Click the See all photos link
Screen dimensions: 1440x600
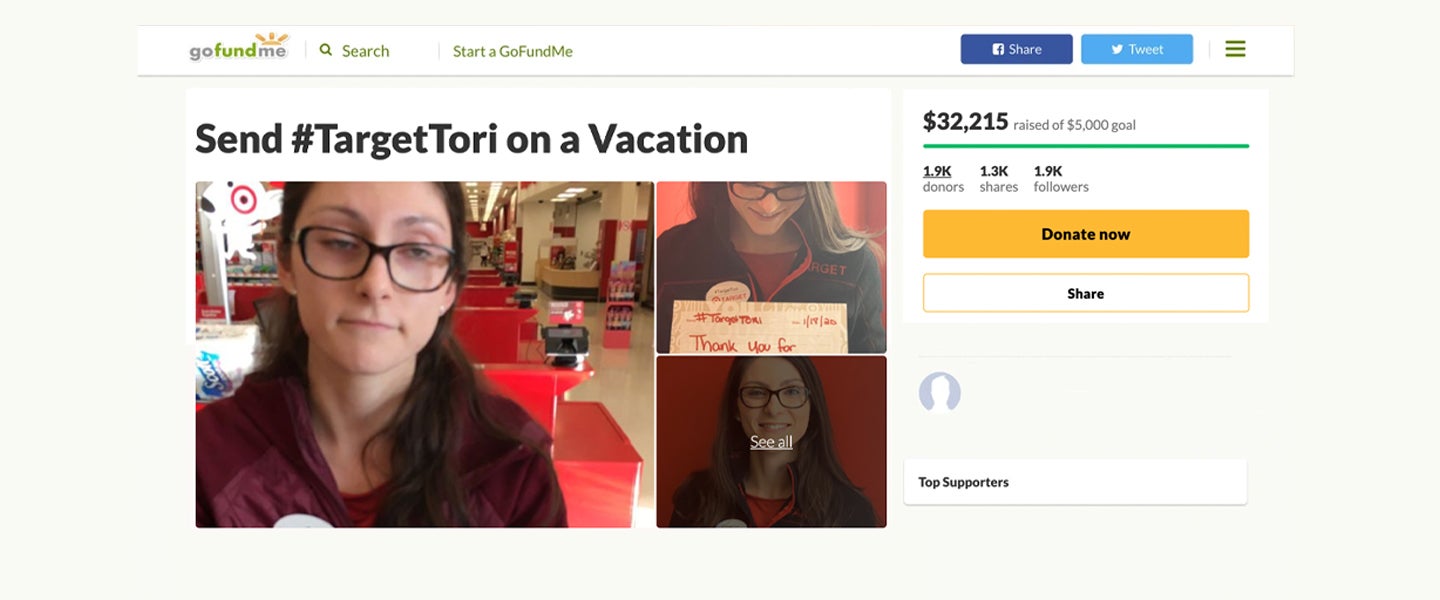point(771,442)
